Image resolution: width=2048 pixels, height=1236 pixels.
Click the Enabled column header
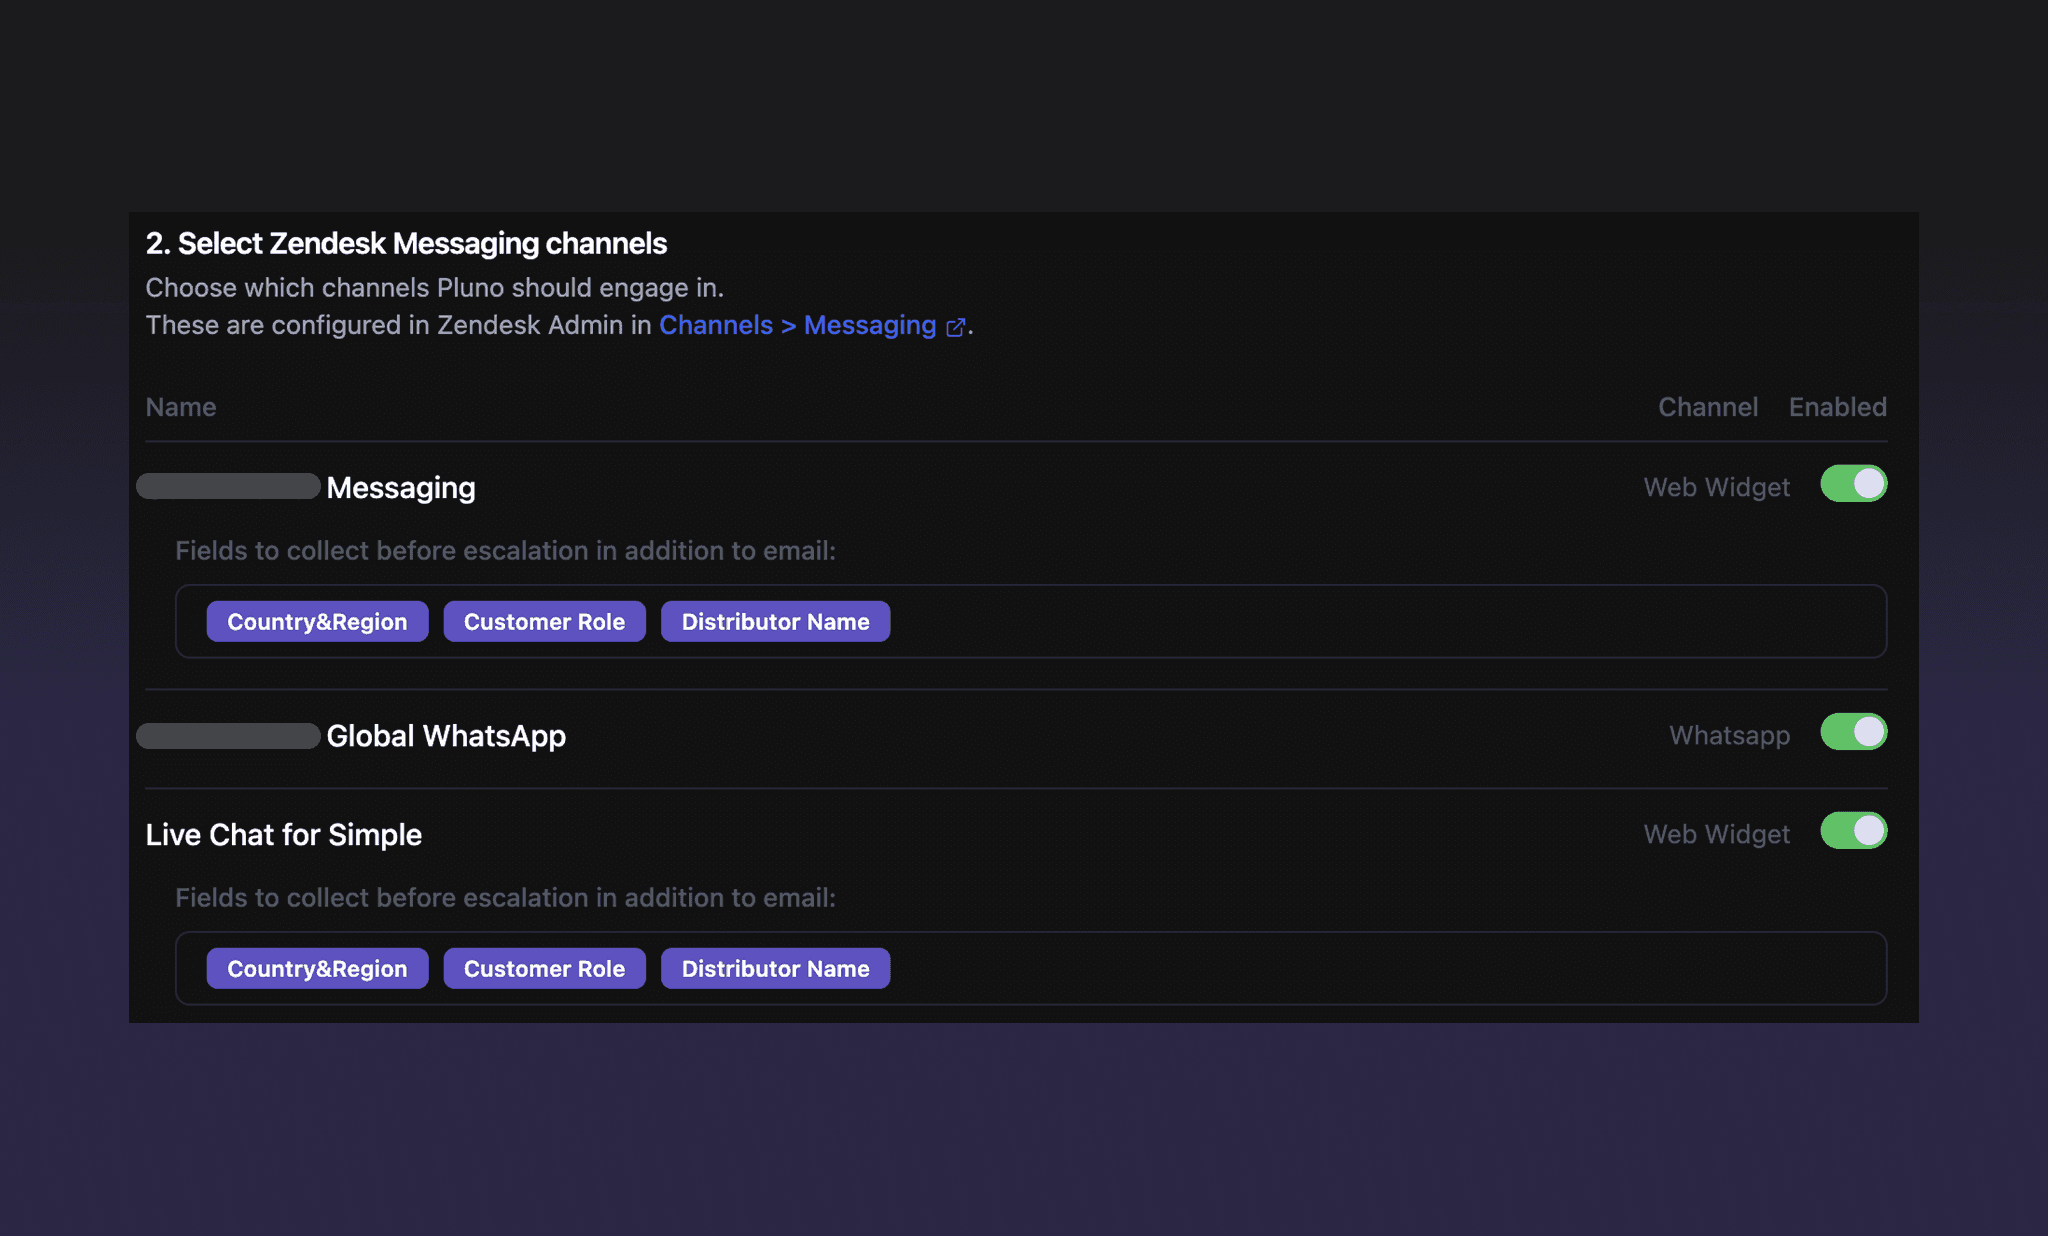coord(1836,406)
